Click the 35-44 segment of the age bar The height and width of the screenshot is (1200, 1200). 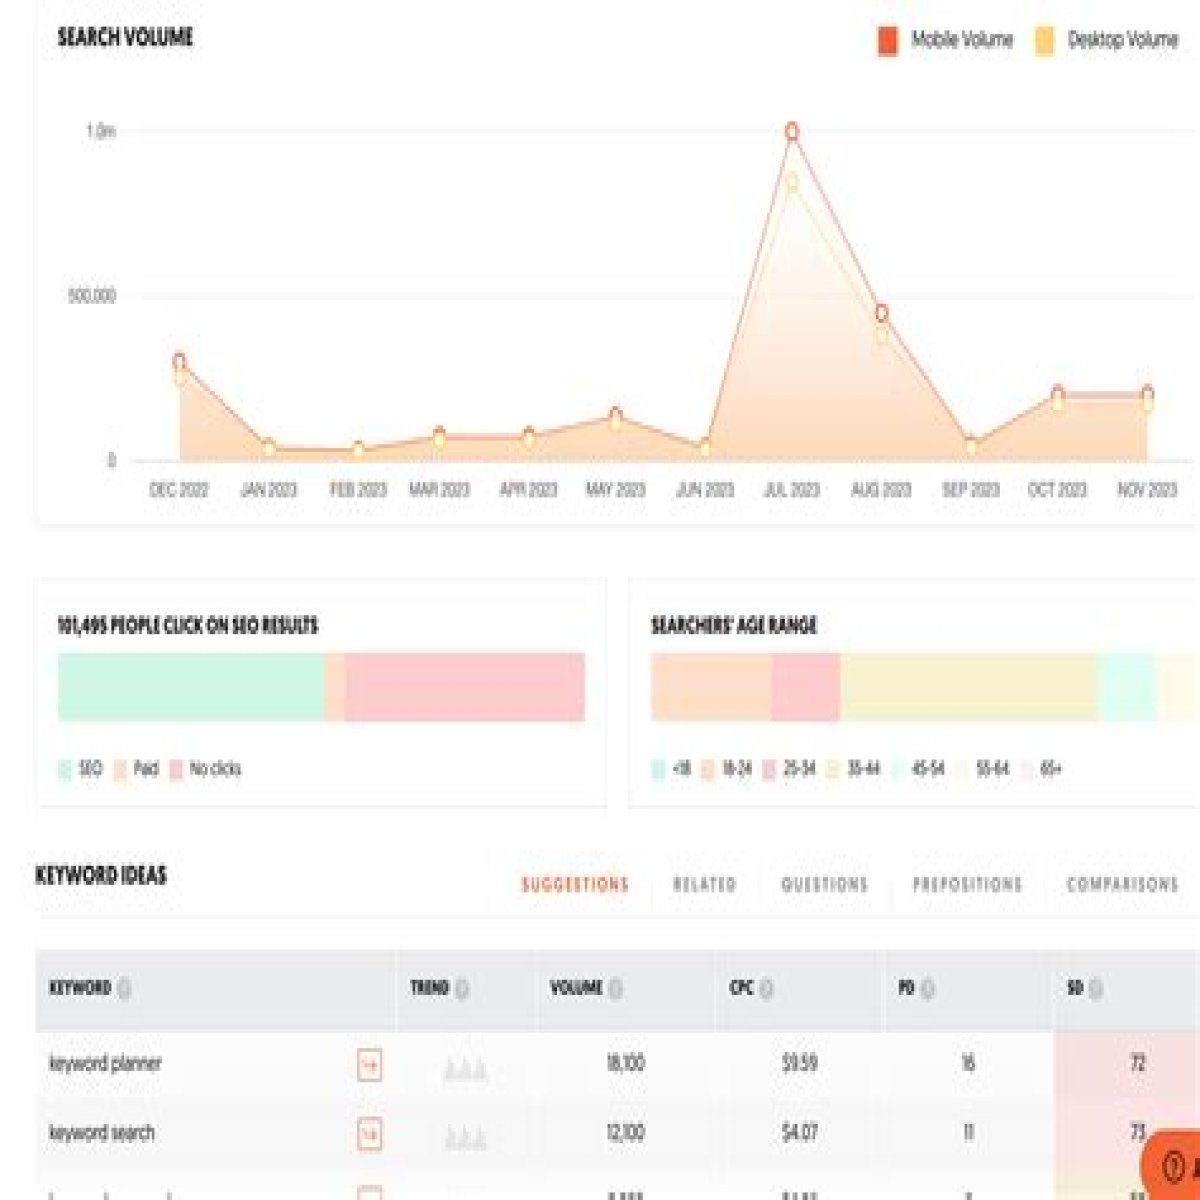coord(968,687)
